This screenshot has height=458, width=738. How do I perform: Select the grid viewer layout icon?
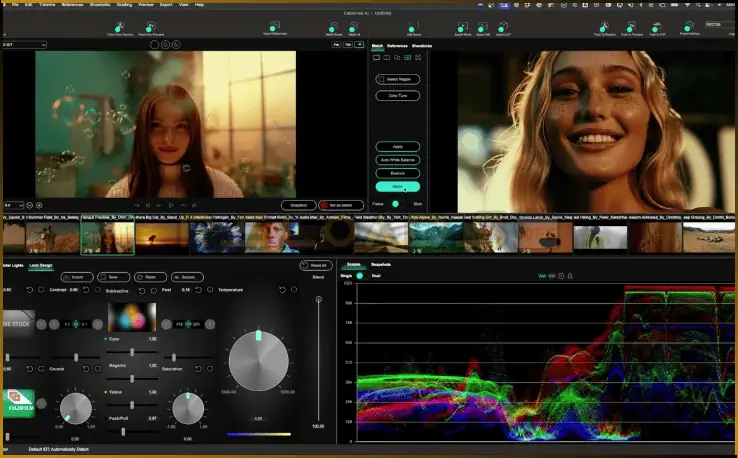point(408,57)
